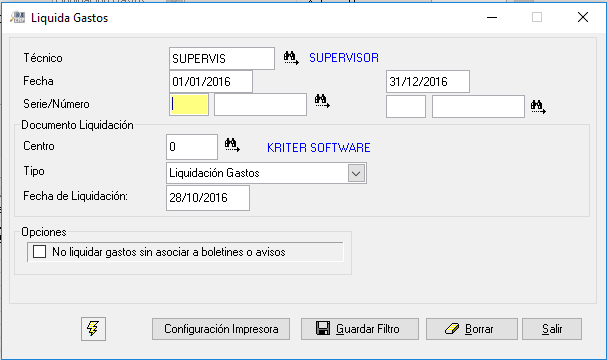The width and height of the screenshot is (607, 360).
Task: Open the binoculars lookup after the first Serie/Número fields
Action: click(322, 101)
